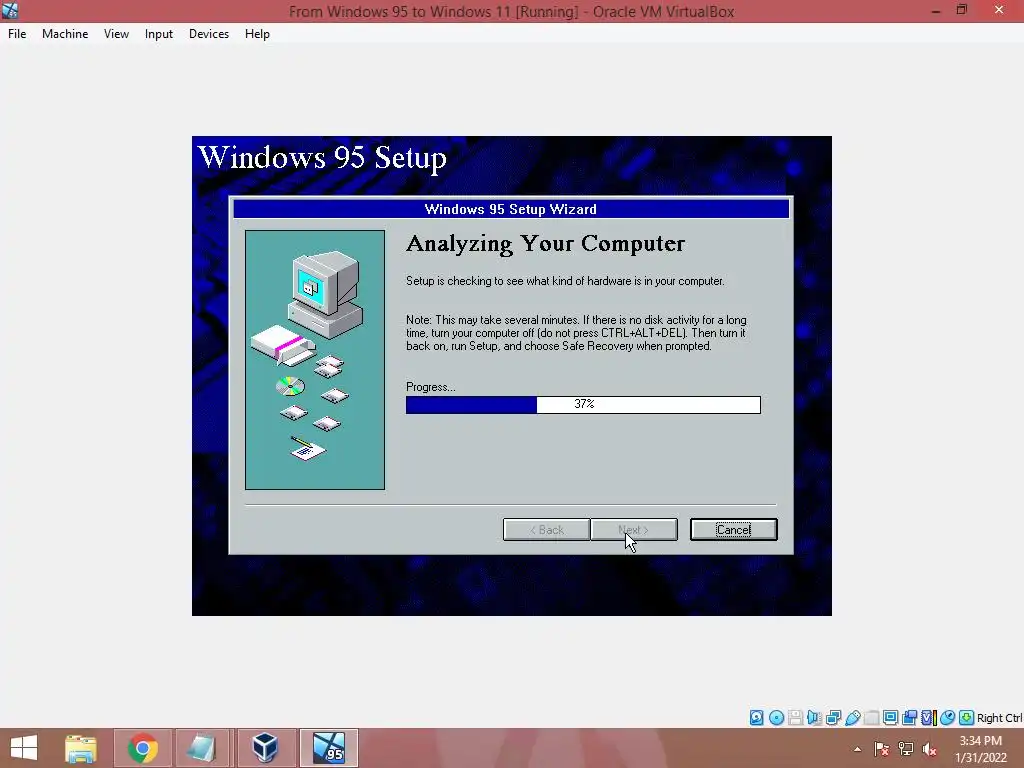
Task: Click the VirtualBox window title bar icon
Action: pos(10,10)
